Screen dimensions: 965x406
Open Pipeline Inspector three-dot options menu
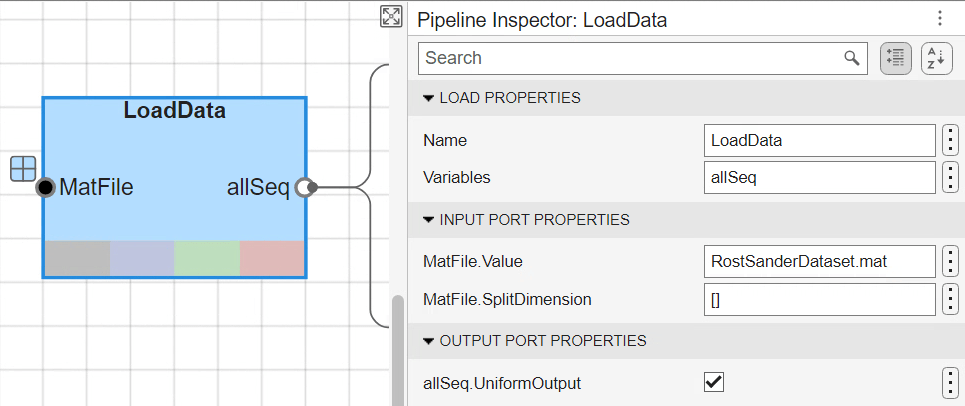pos(939,19)
